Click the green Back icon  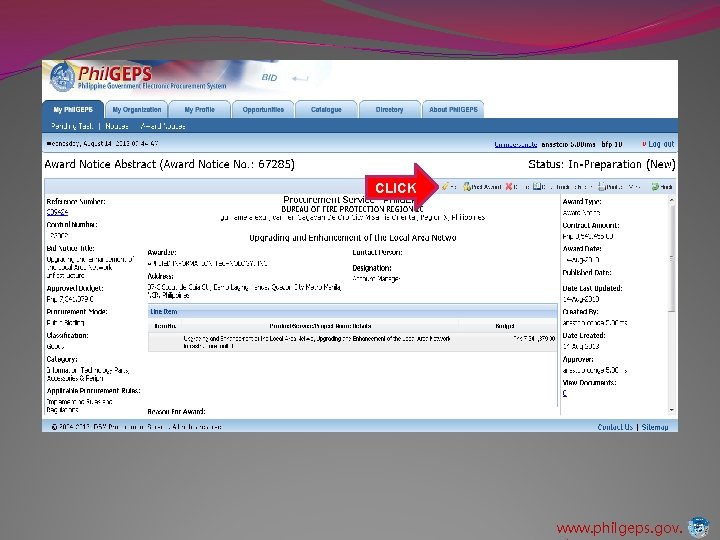click(x=655, y=186)
